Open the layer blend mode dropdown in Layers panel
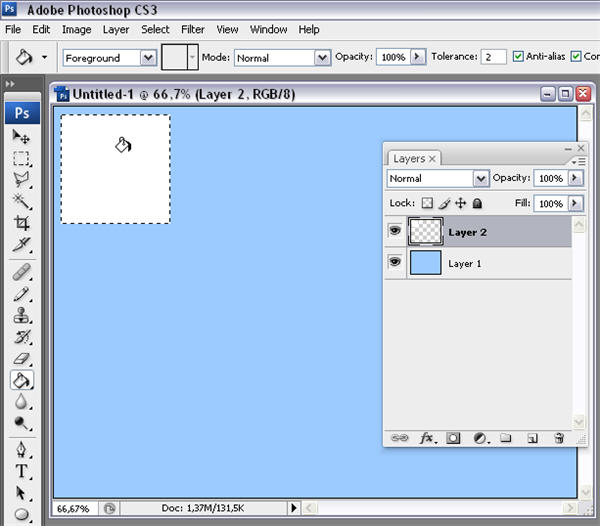The height and width of the screenshot is (526, 600). [481, 178]
